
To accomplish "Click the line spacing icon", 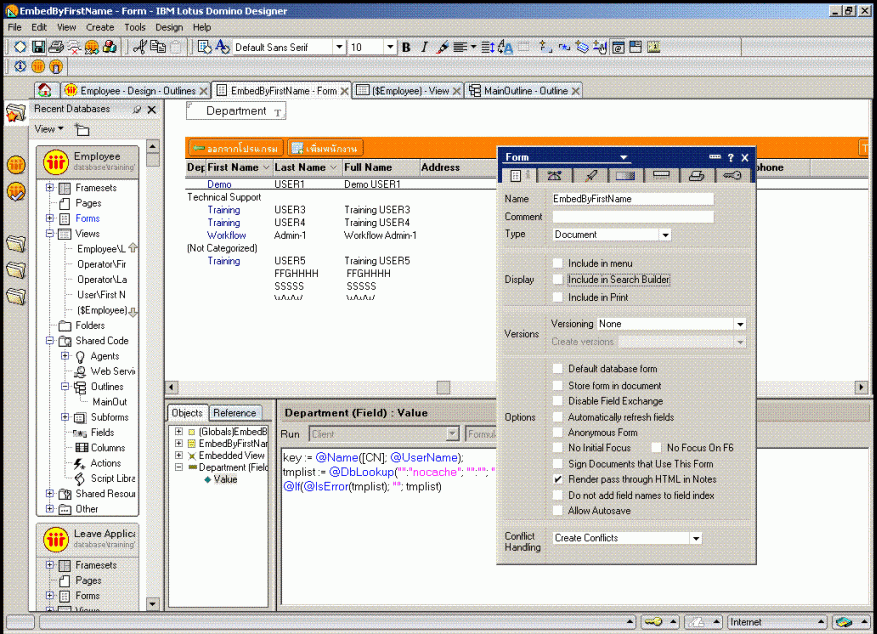I will (487, 48).
